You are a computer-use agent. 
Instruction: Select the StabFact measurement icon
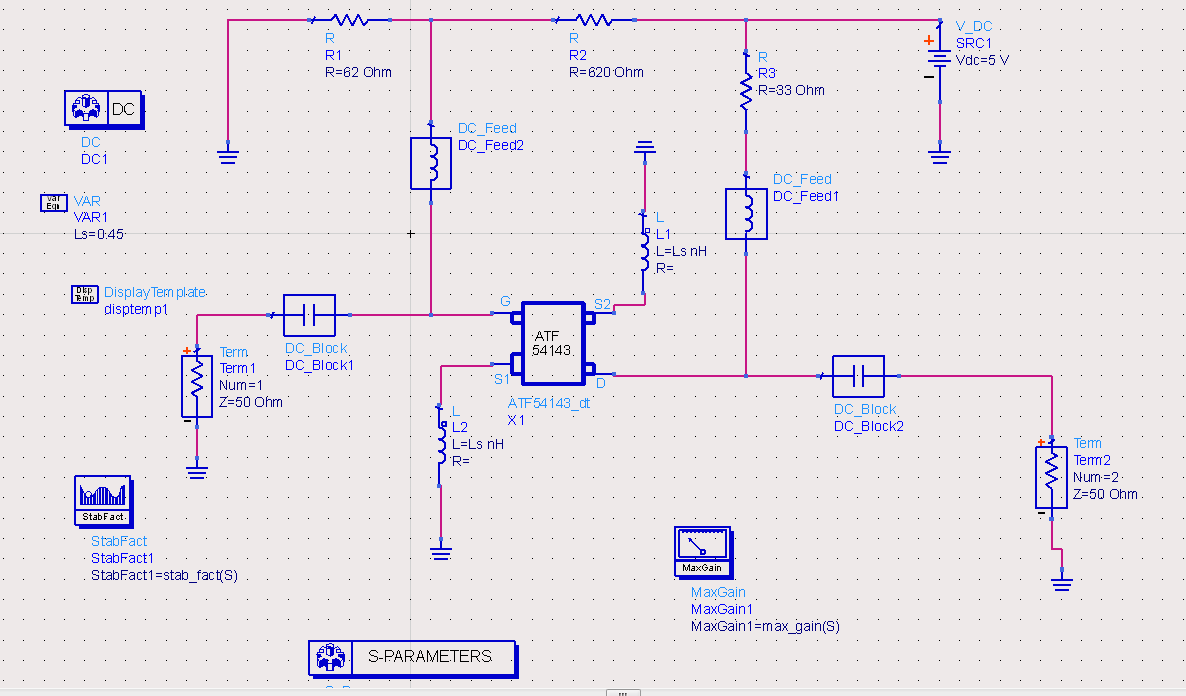pos(104,501)
